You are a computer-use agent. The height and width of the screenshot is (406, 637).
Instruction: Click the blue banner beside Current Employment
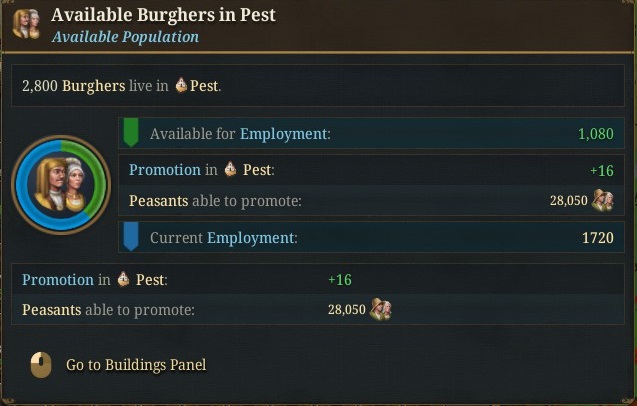(x=130, y=237)
